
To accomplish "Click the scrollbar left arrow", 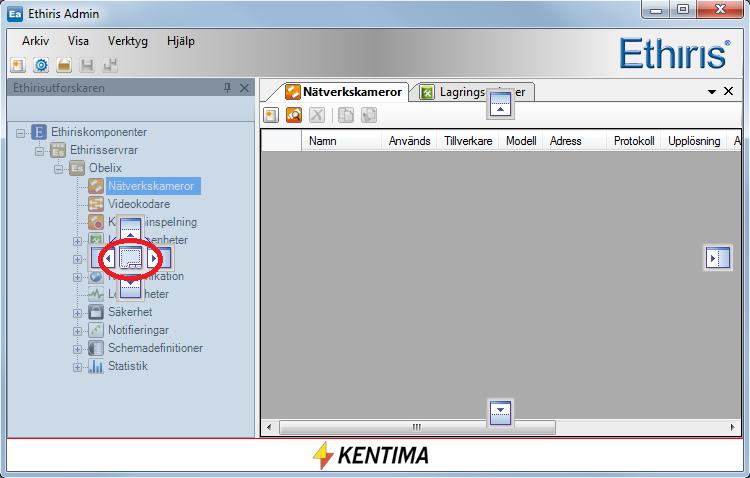I will tap(269, 427).
